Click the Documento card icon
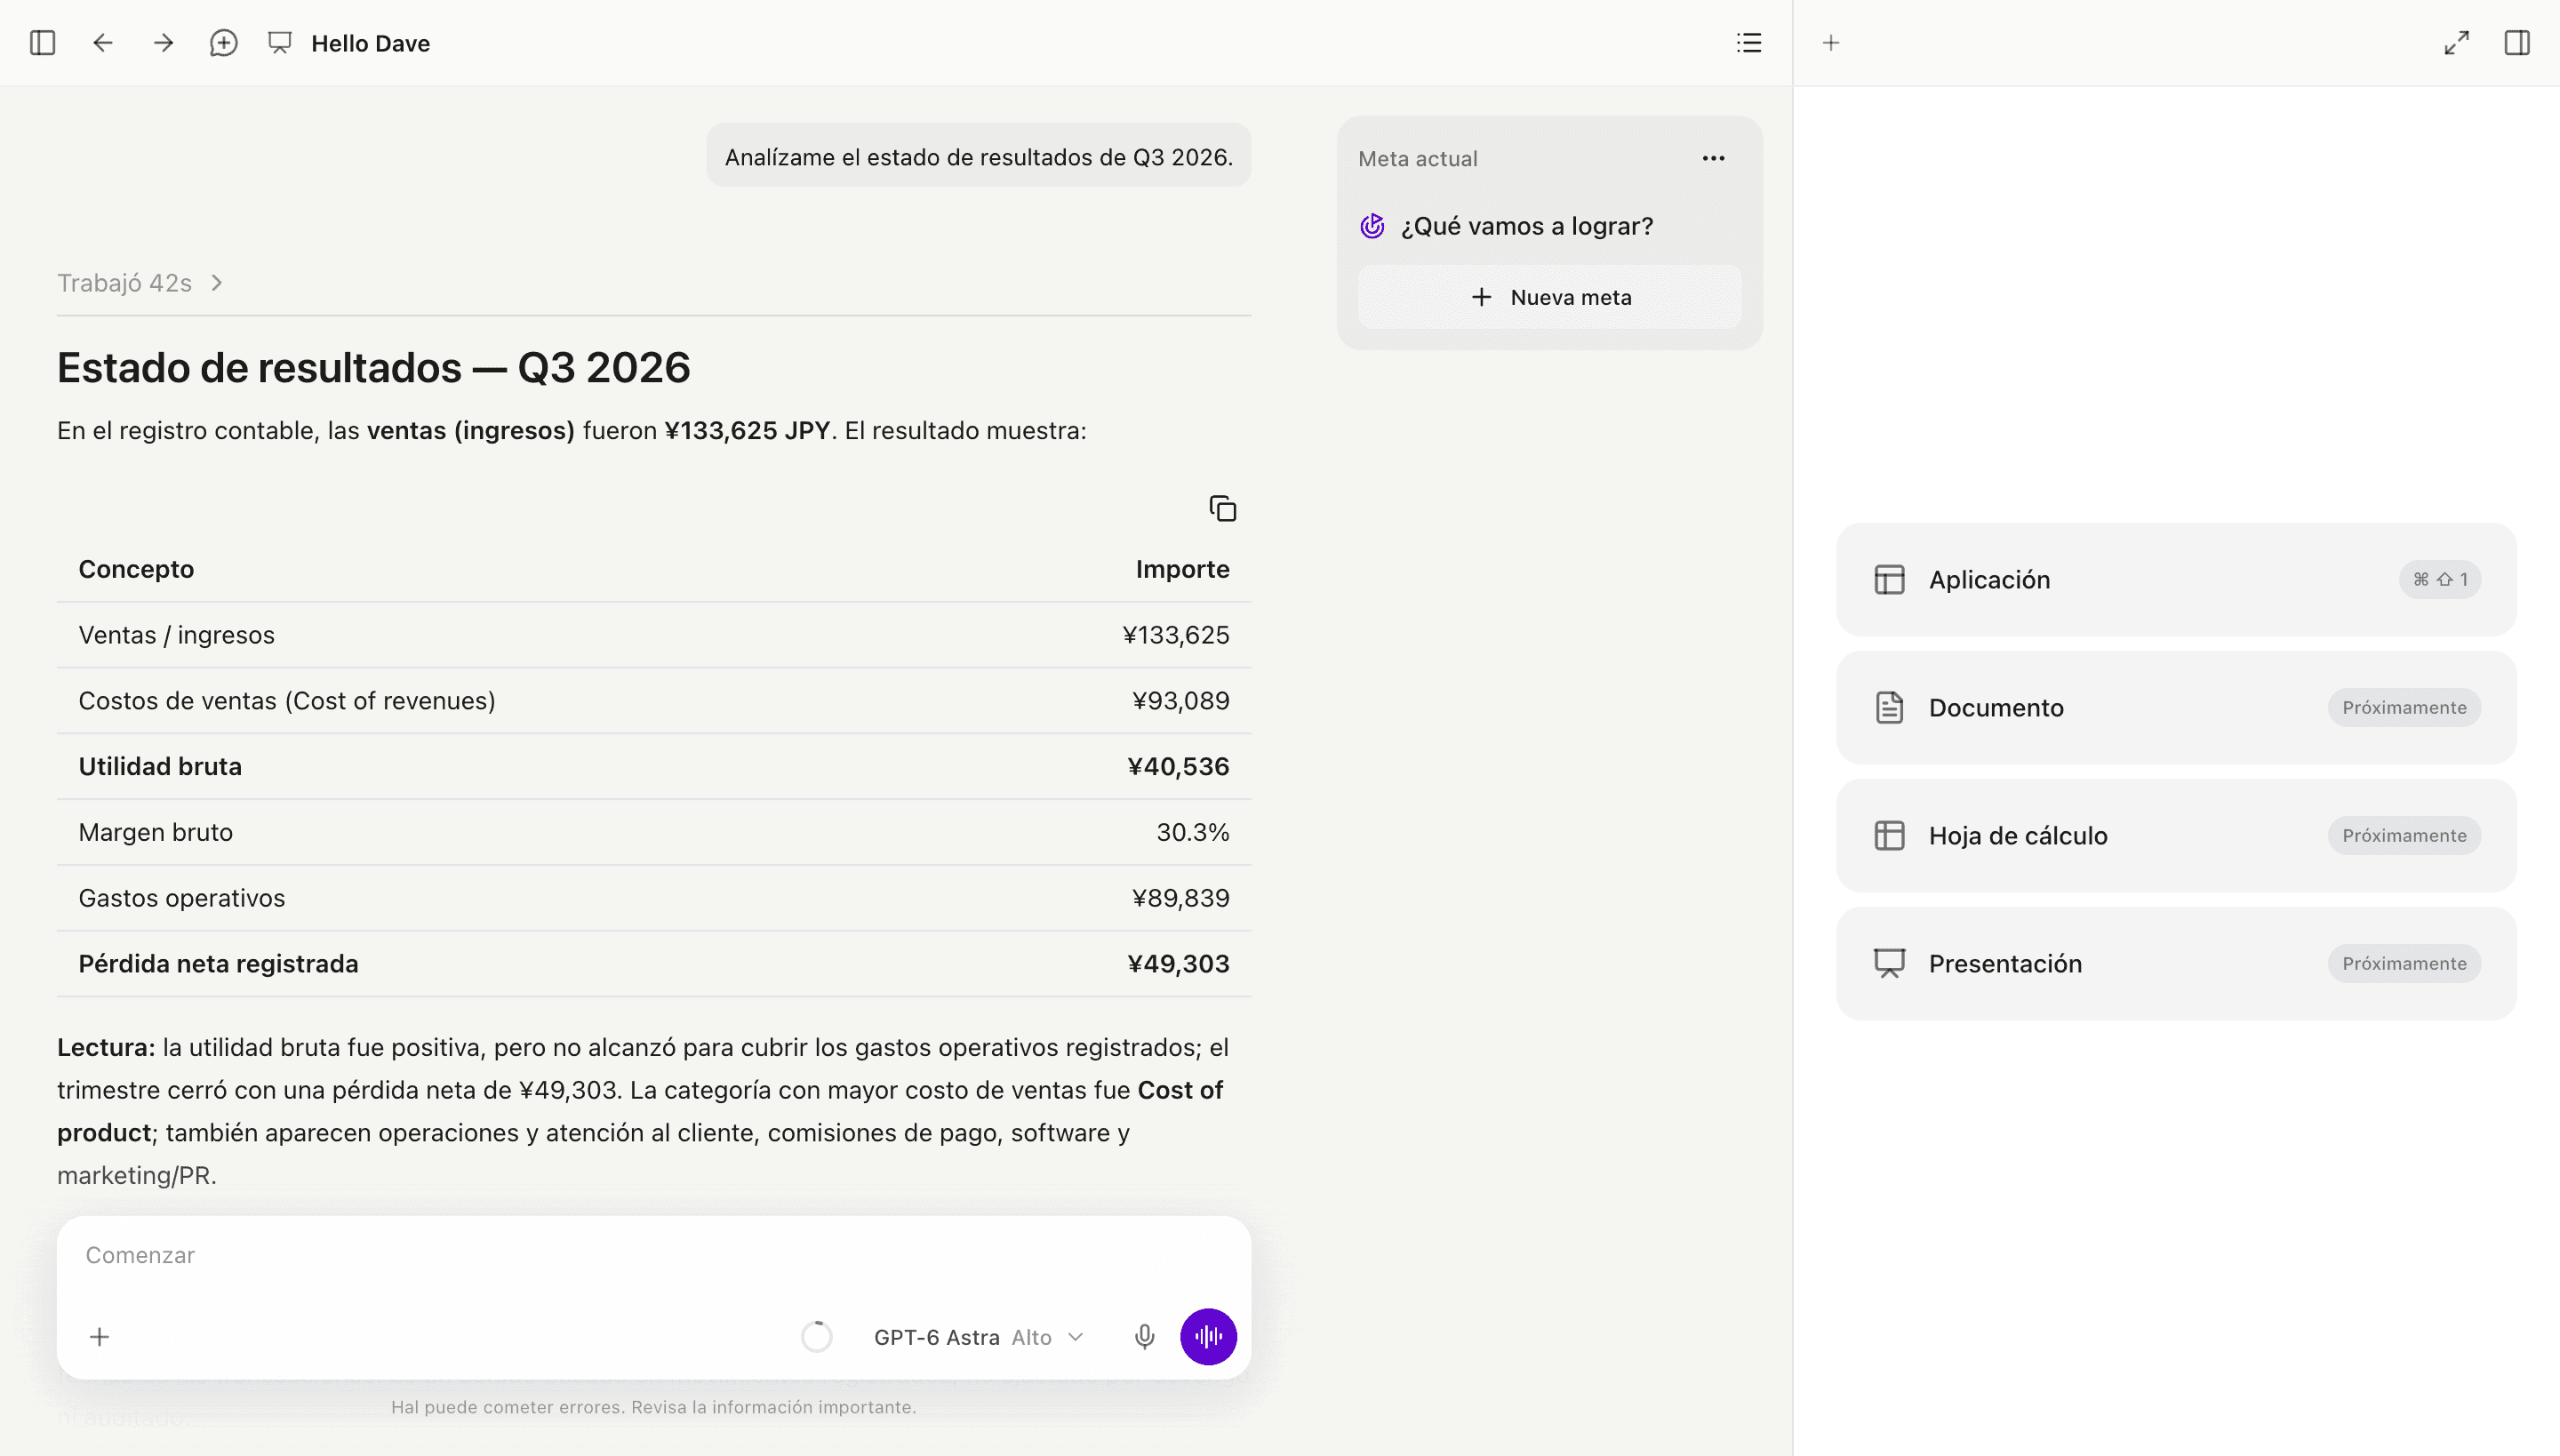 (x=1889, y=708)
